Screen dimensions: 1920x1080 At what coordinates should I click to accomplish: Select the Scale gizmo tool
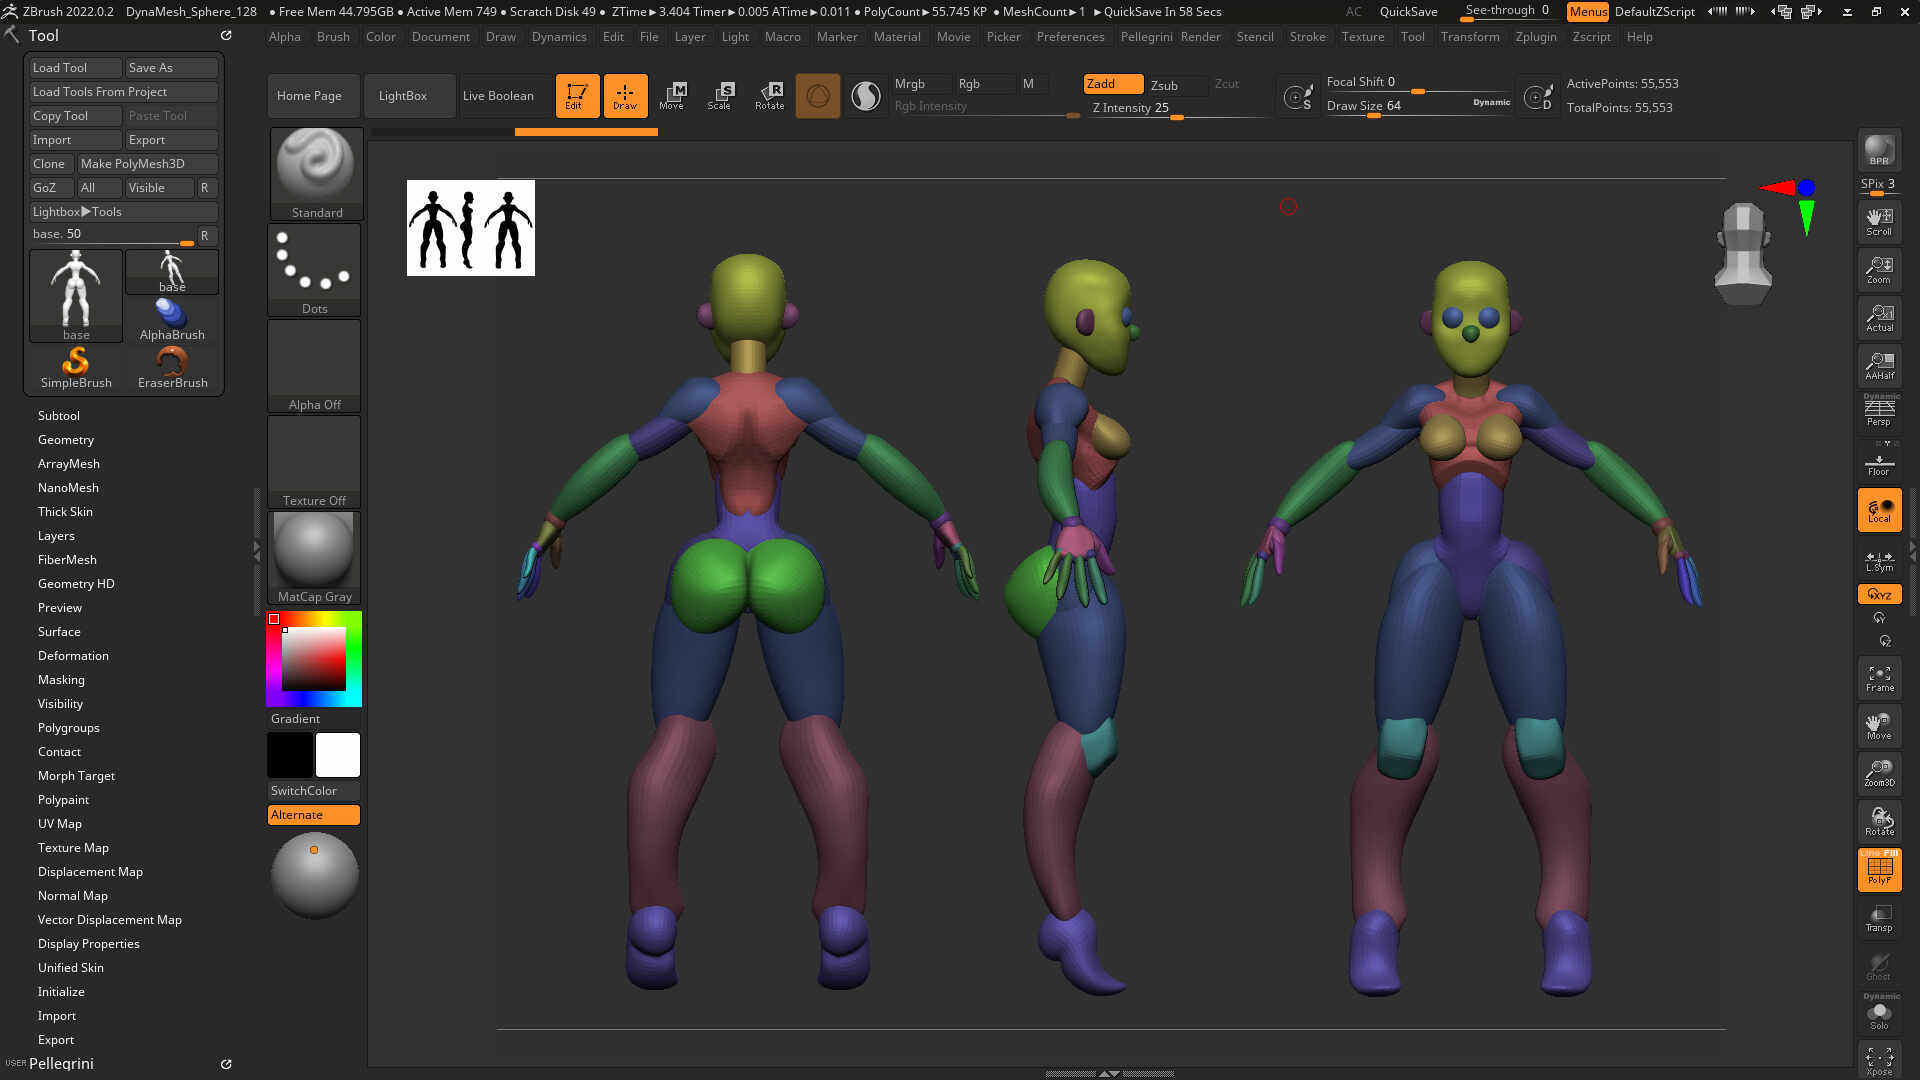point(719,96)
